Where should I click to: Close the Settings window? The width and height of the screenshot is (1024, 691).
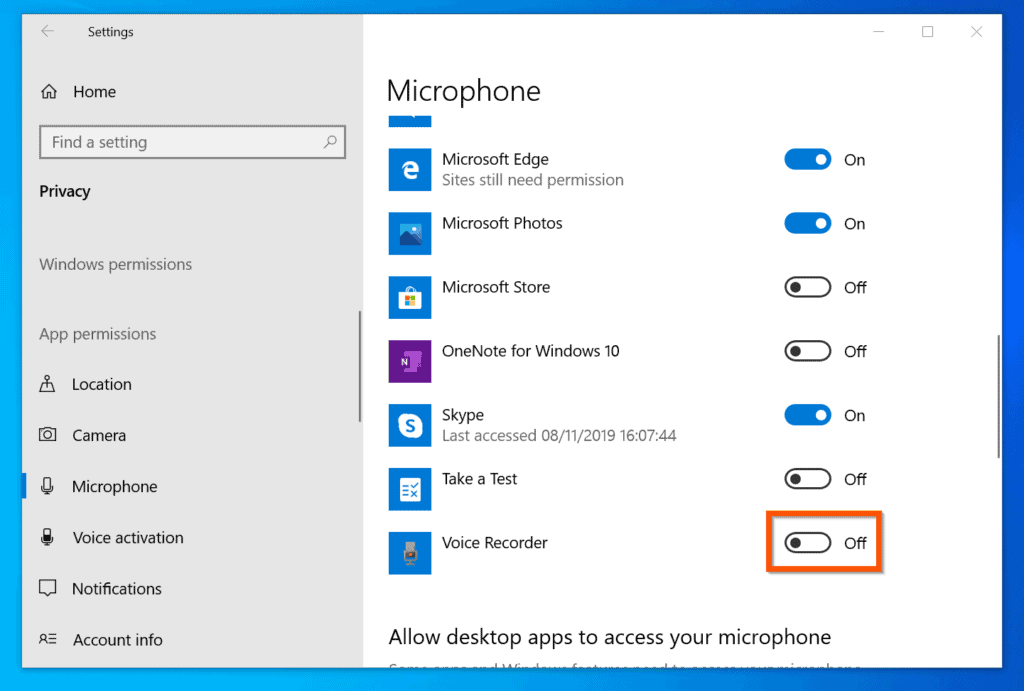[x=976, y=31]
